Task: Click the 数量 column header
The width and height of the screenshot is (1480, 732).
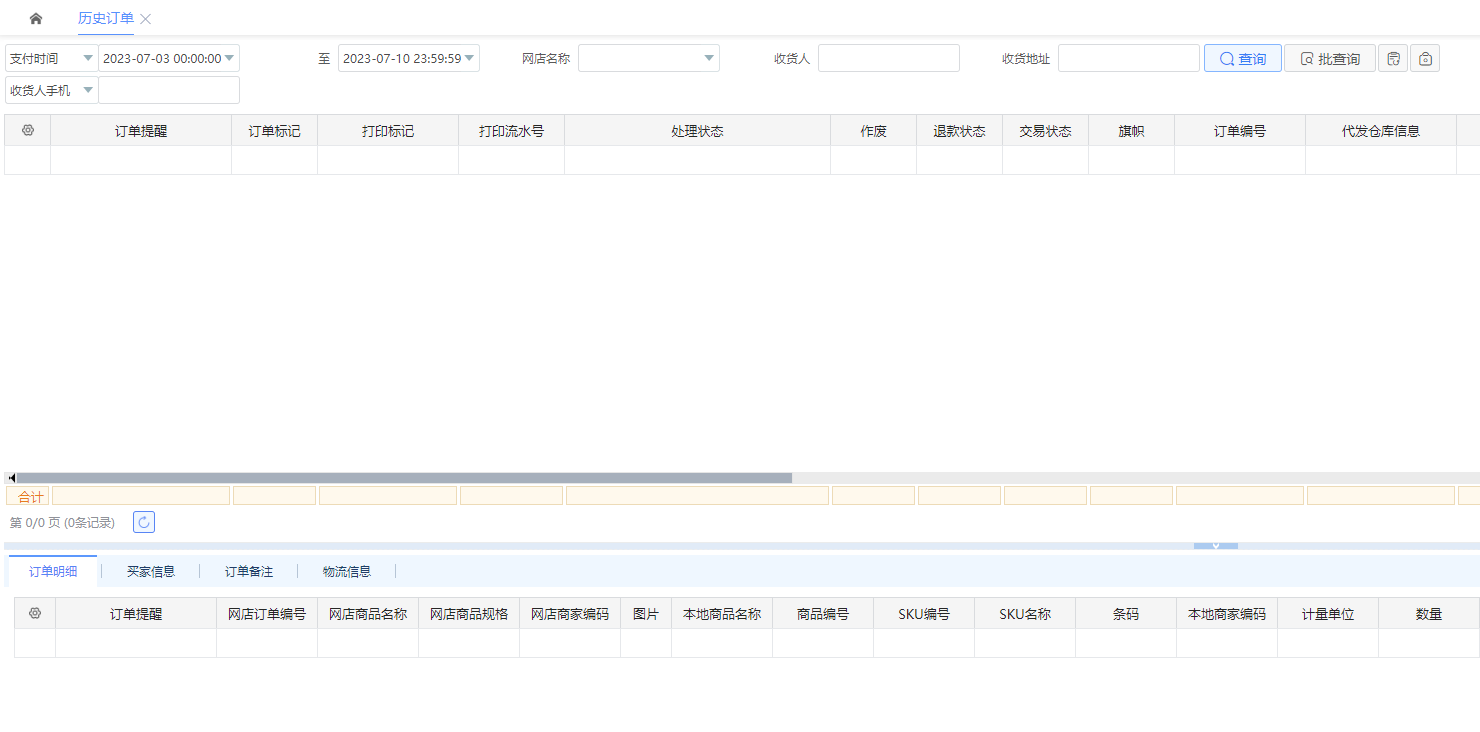Action: pos(1429,614)
